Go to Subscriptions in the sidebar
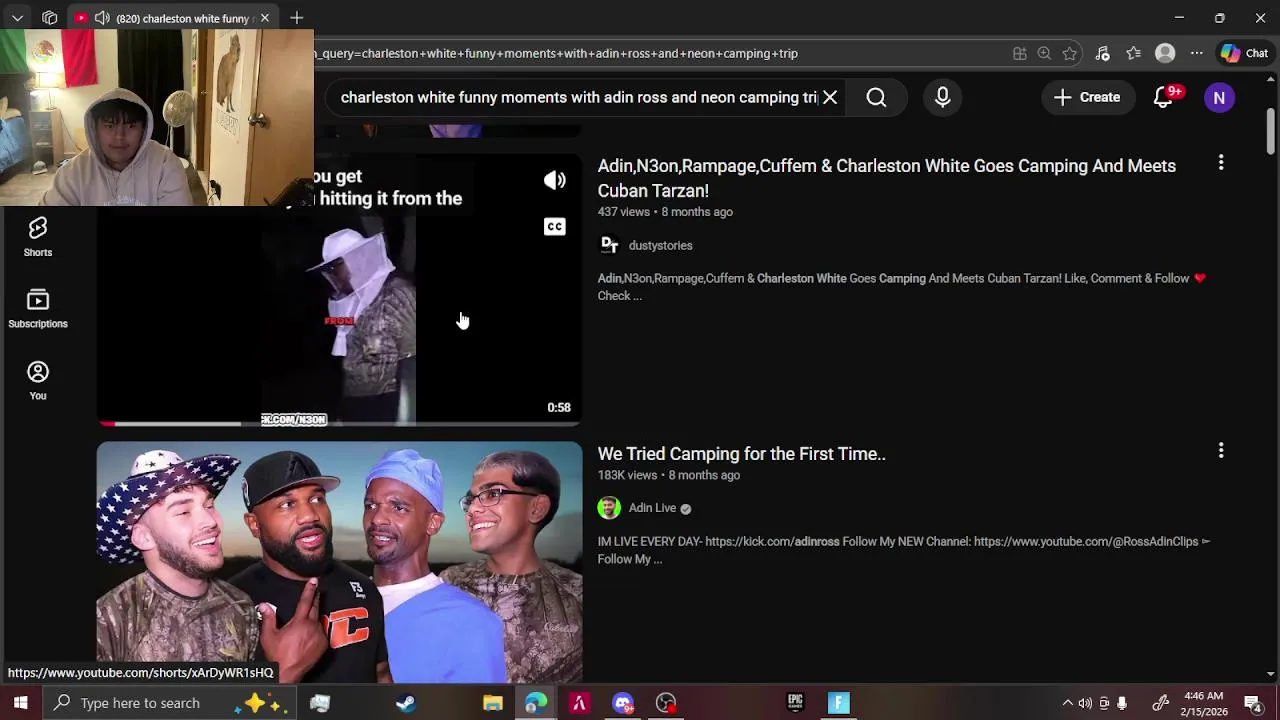This screenshot has width=1280, height=720. click(x=38, y=309)
